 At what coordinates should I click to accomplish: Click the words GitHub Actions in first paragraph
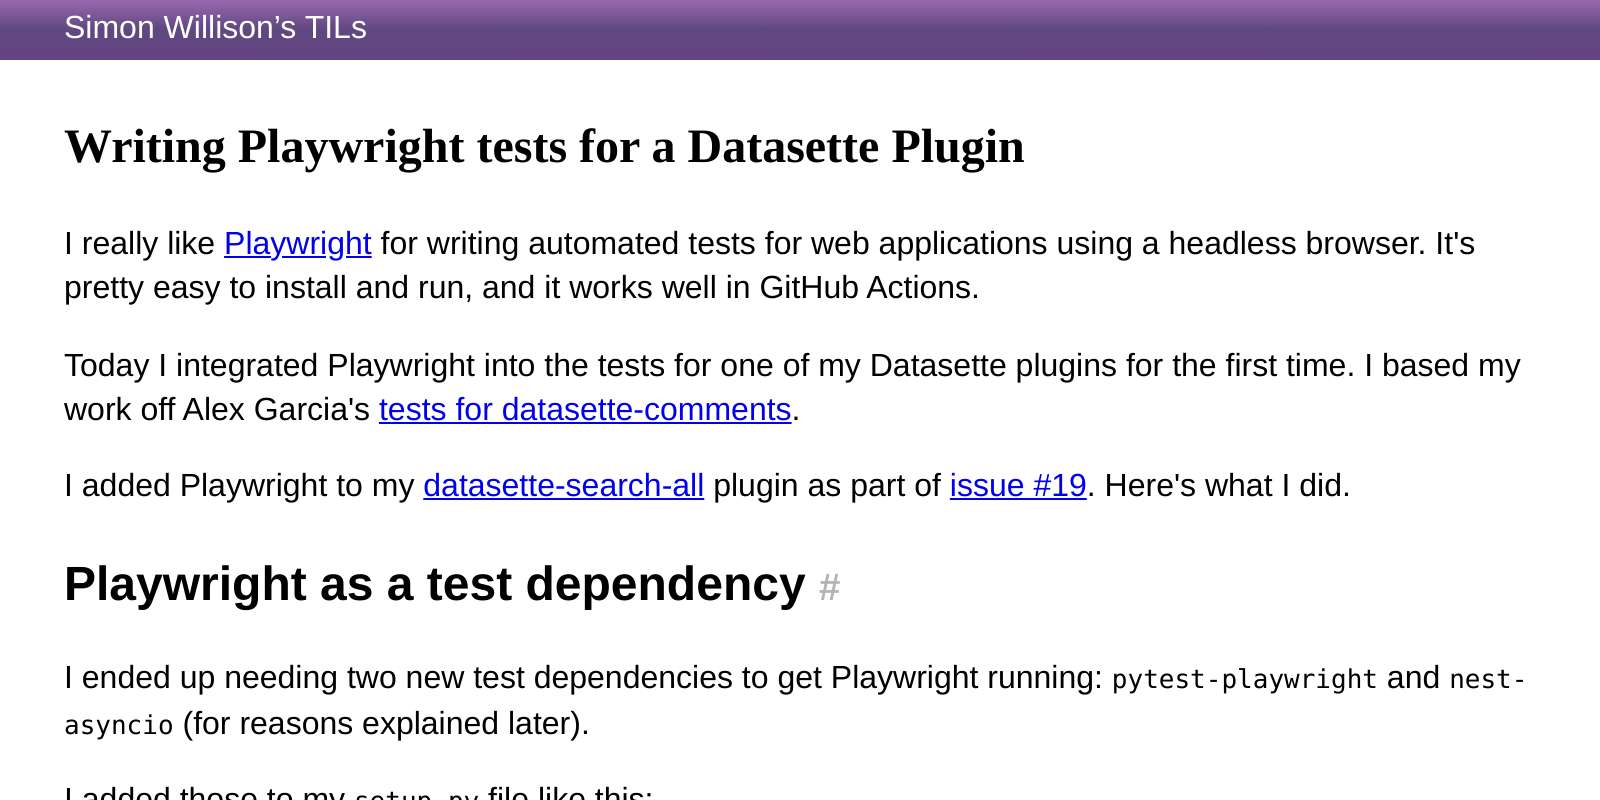coord(866,287)
